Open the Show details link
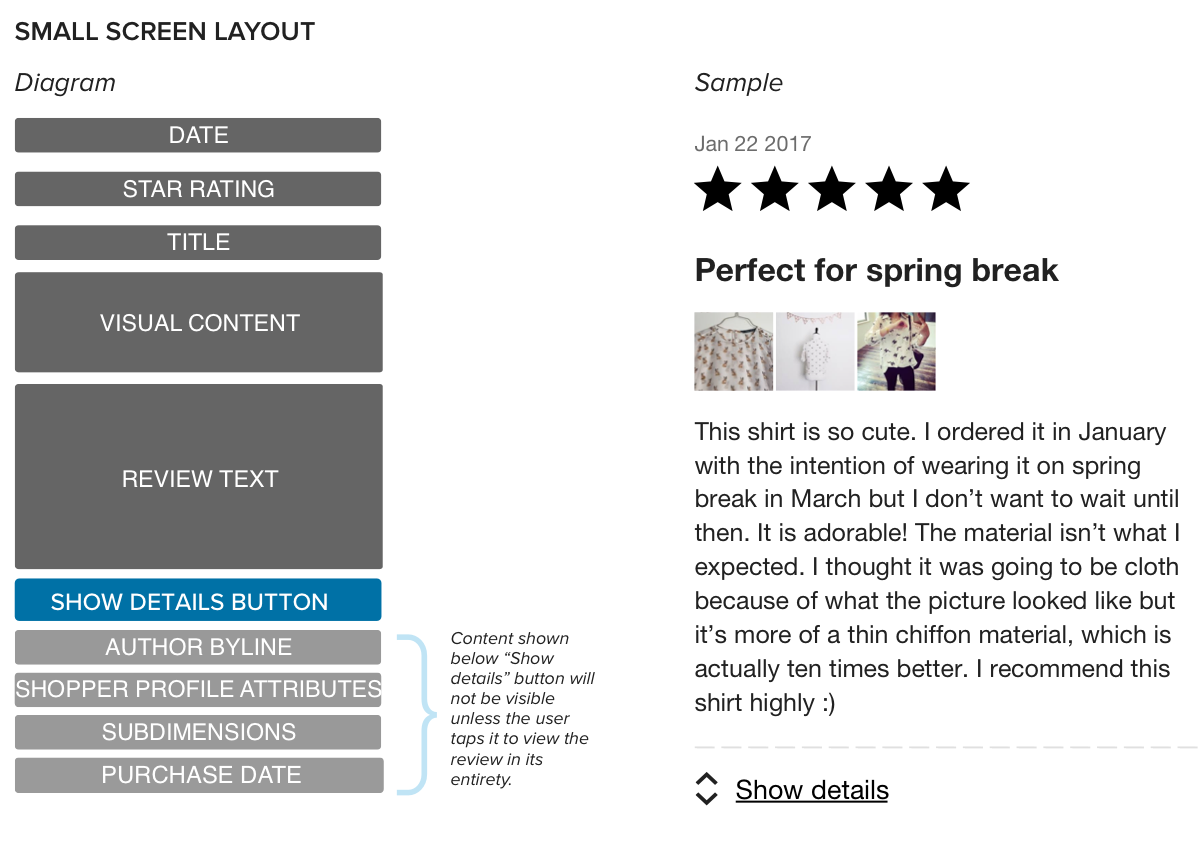 812,790
